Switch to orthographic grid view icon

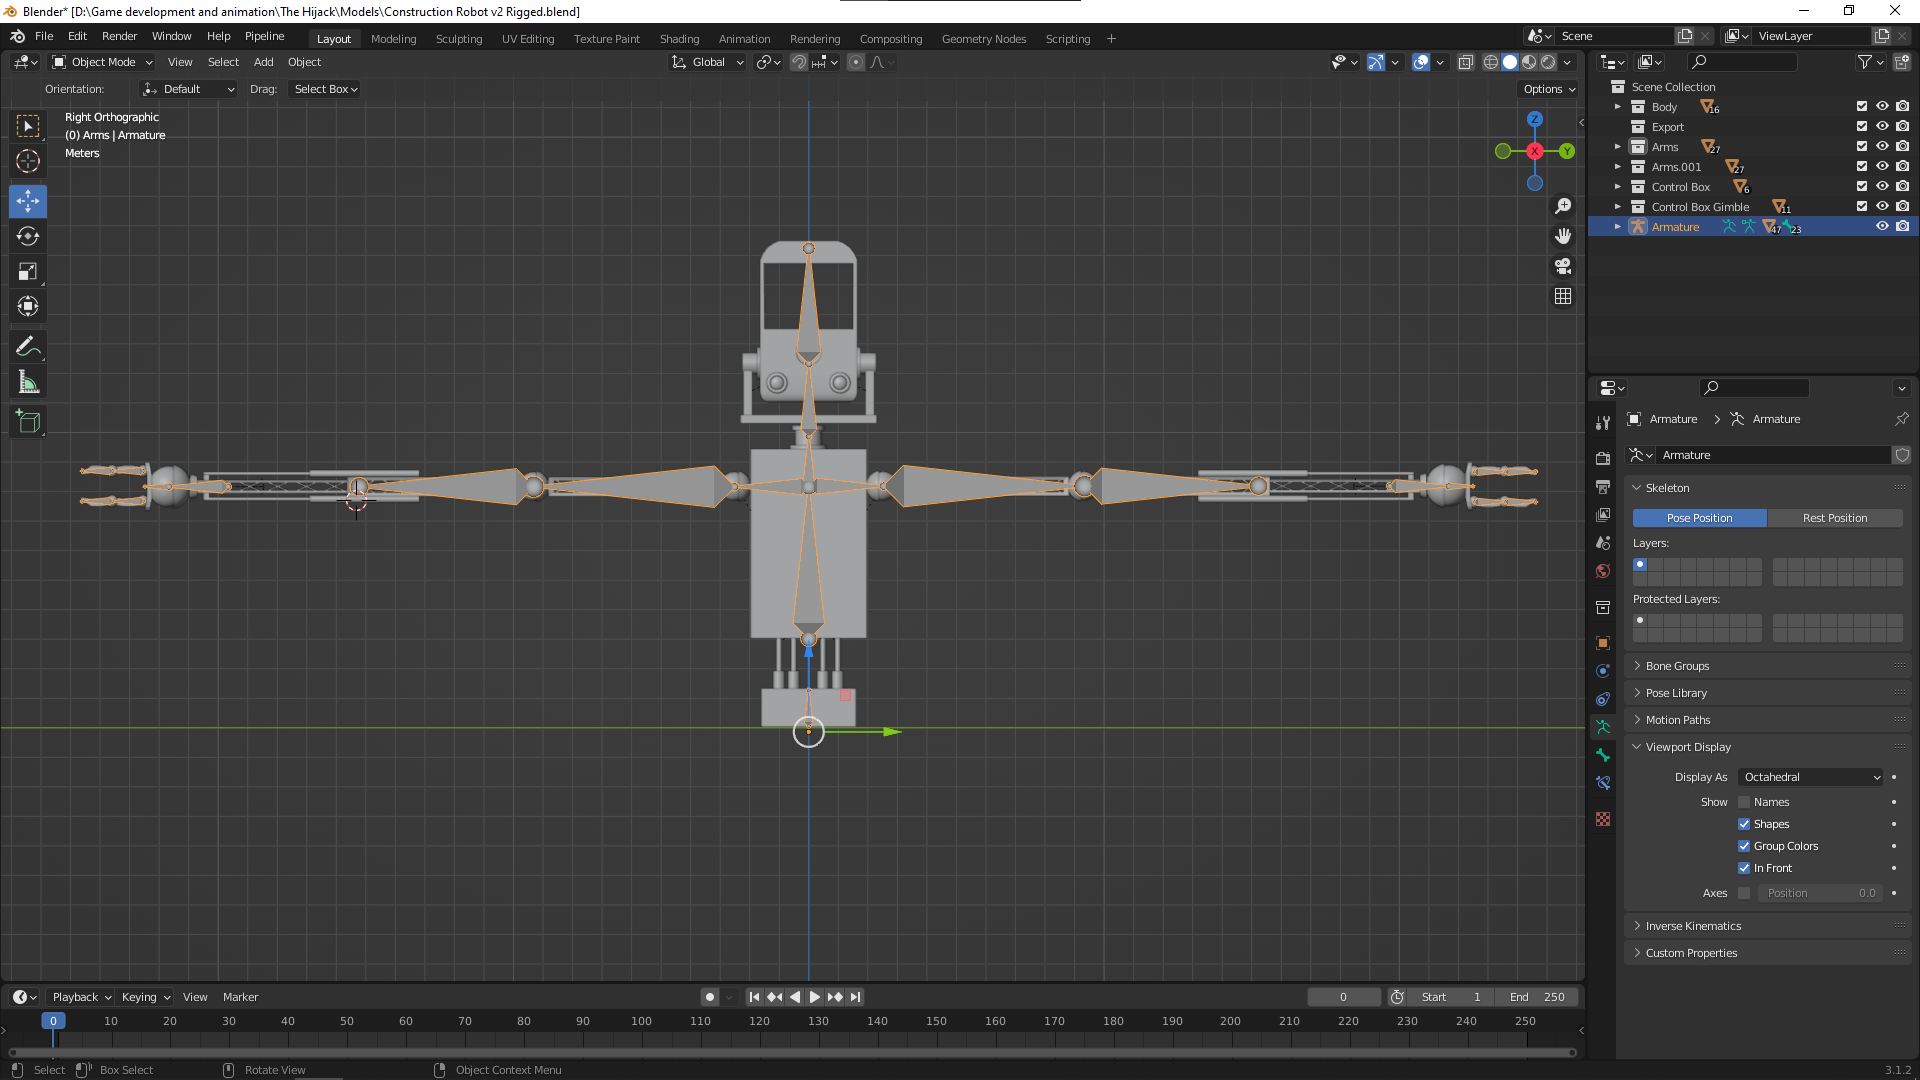pyautogui.click(x=1563, y=296)
